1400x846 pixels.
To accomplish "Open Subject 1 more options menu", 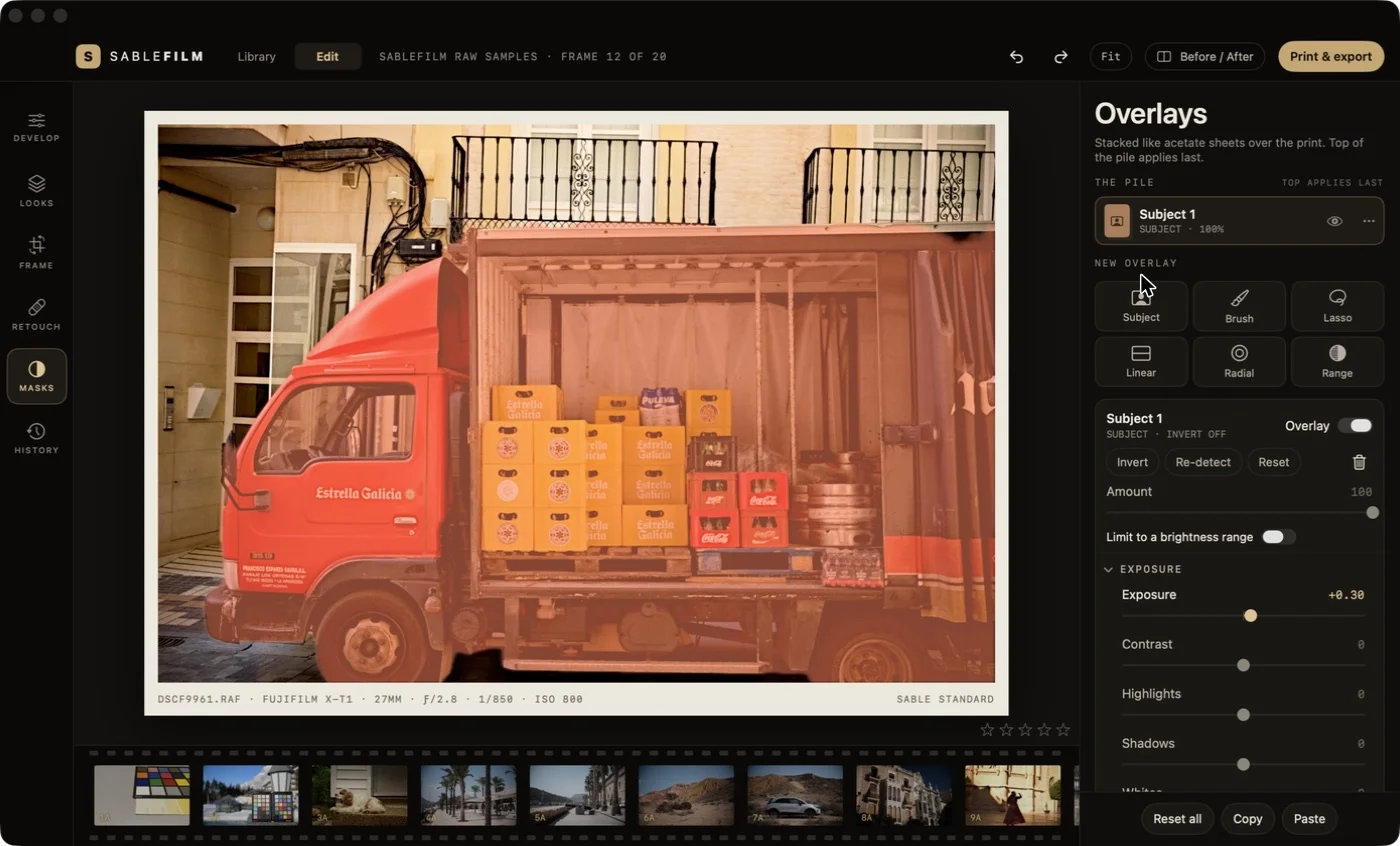I will 1368,221.
